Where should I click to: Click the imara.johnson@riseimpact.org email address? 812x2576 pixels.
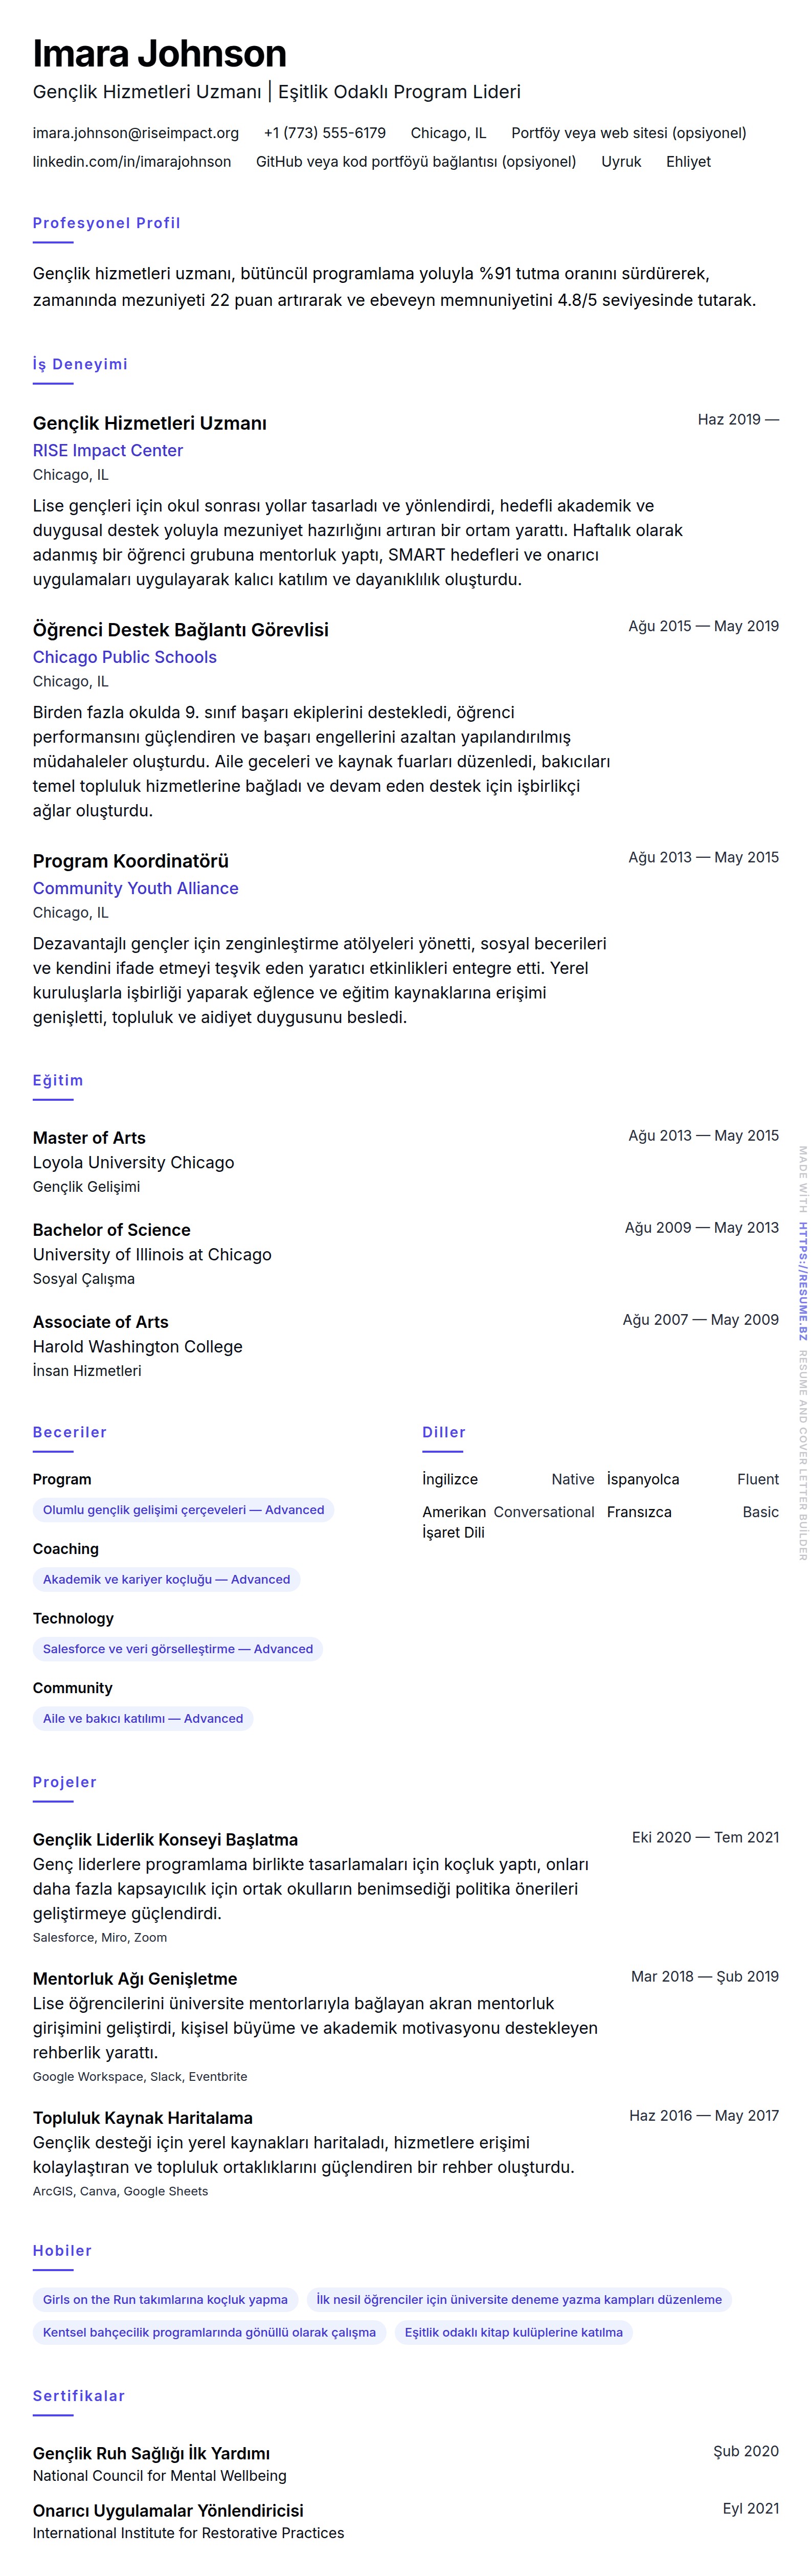click(x=135, y=133)
